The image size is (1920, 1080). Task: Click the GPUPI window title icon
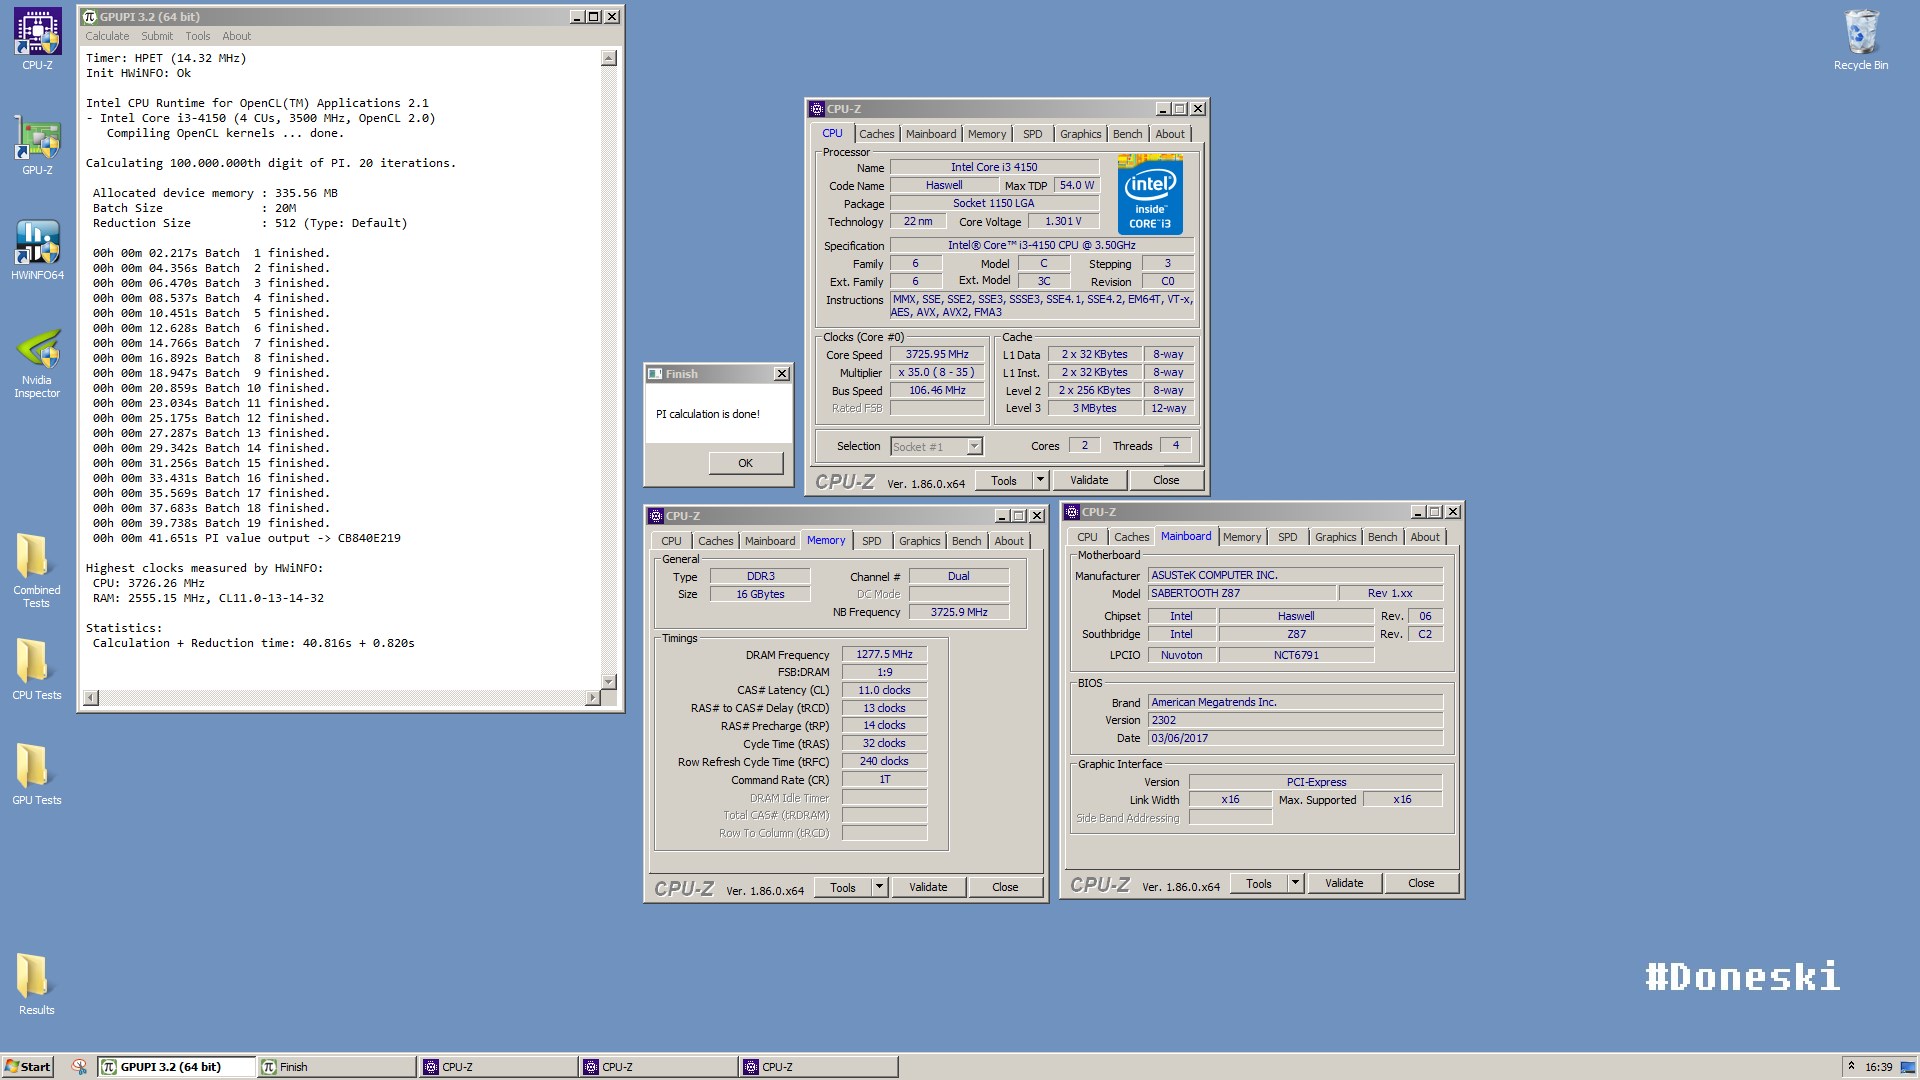89,17
